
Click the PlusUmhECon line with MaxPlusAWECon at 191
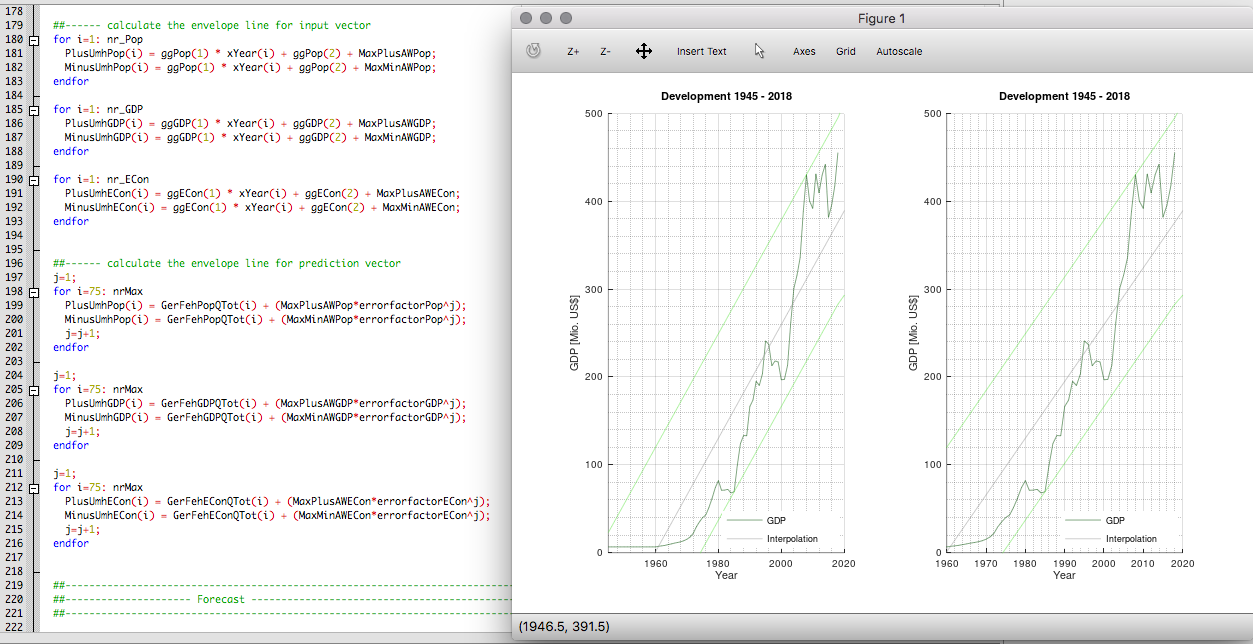[263, 194]
